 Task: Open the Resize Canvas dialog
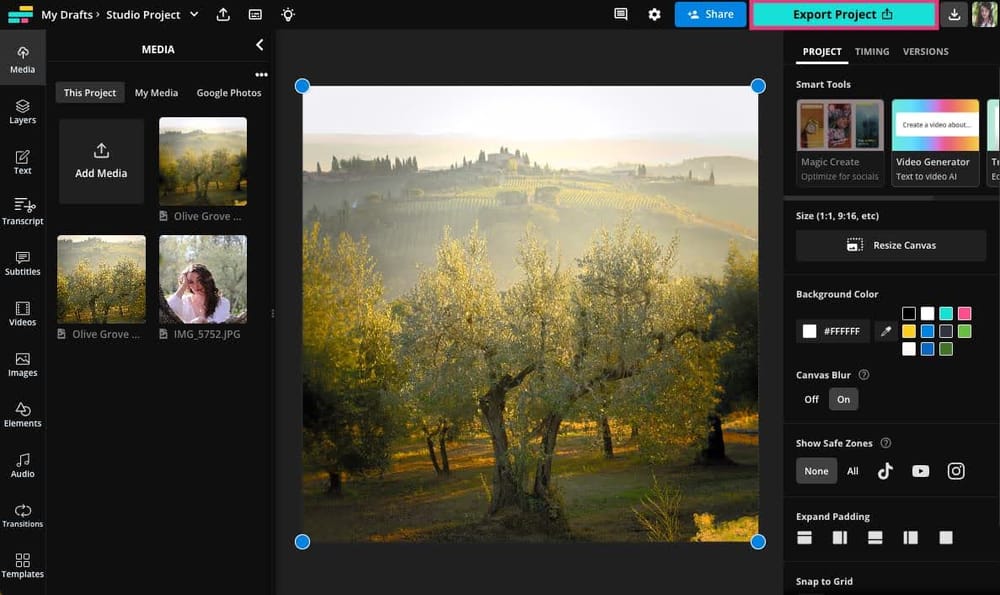pos(890,245)
